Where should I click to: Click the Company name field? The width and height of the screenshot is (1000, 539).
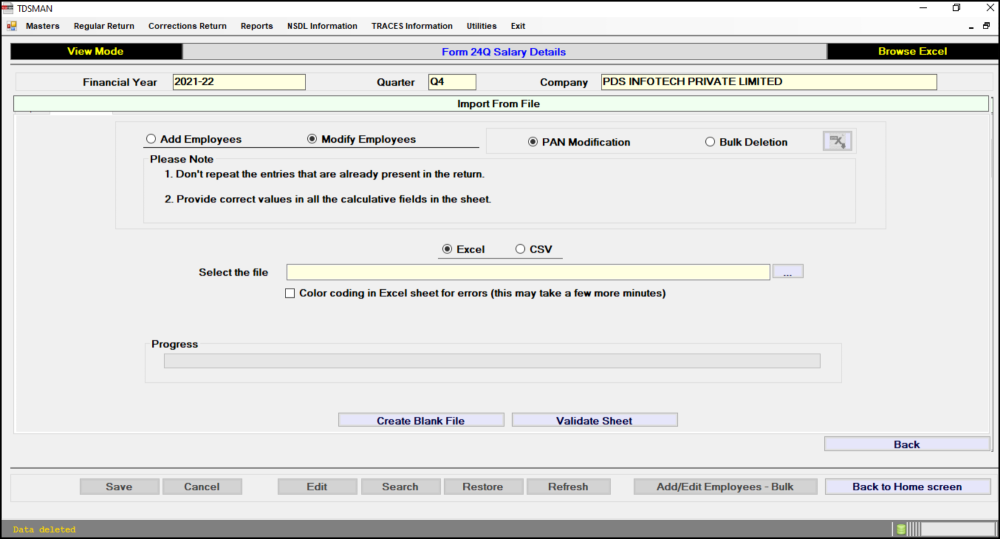768,82
